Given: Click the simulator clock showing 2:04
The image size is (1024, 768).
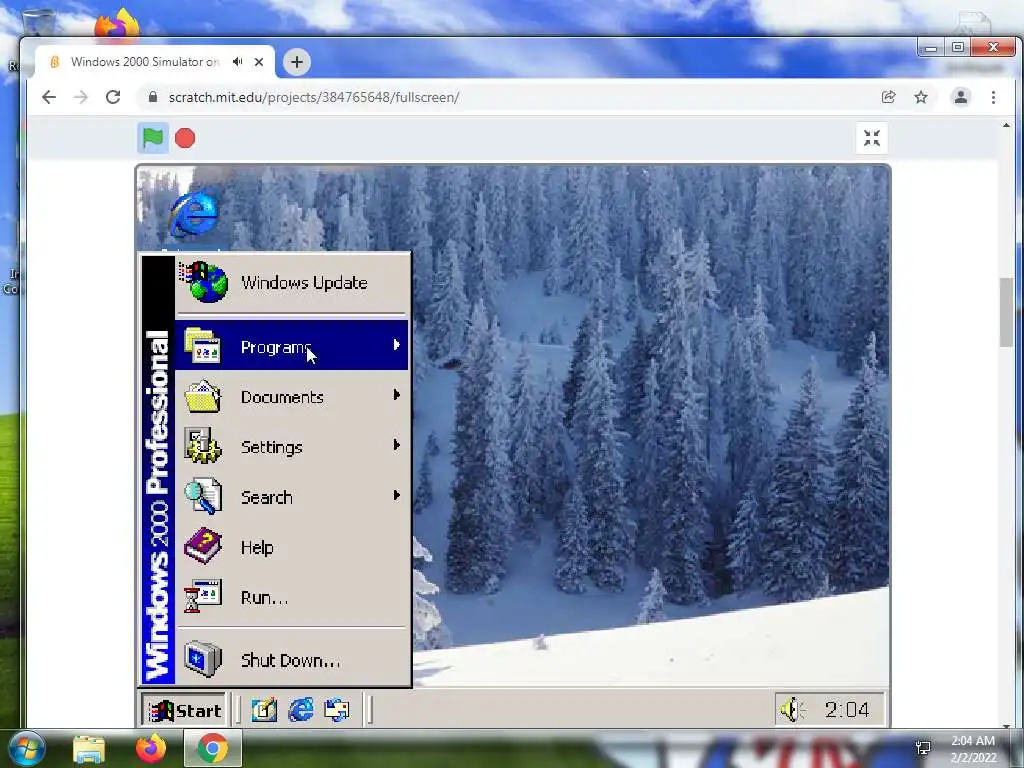Looking at the screenshot, I should point(846,709).
